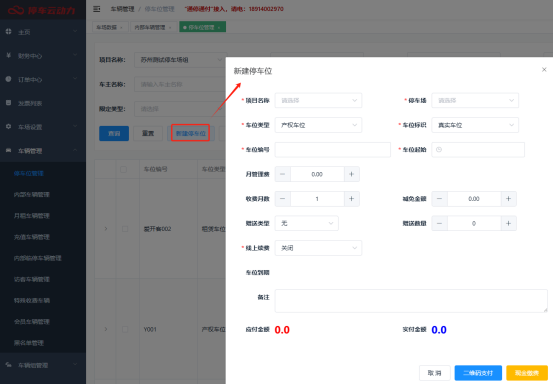
Task: Click minus icon of charge months
Action: point(282,199)
